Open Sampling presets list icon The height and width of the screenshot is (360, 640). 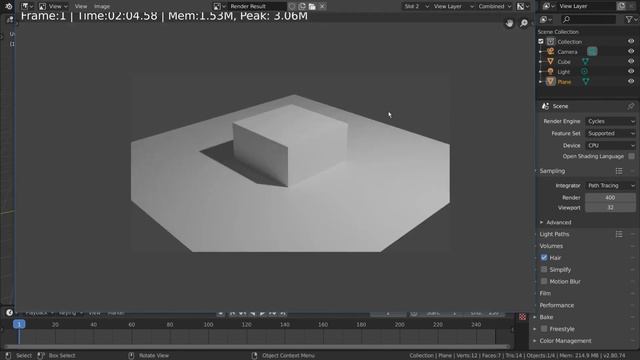(x=619, y=171)
